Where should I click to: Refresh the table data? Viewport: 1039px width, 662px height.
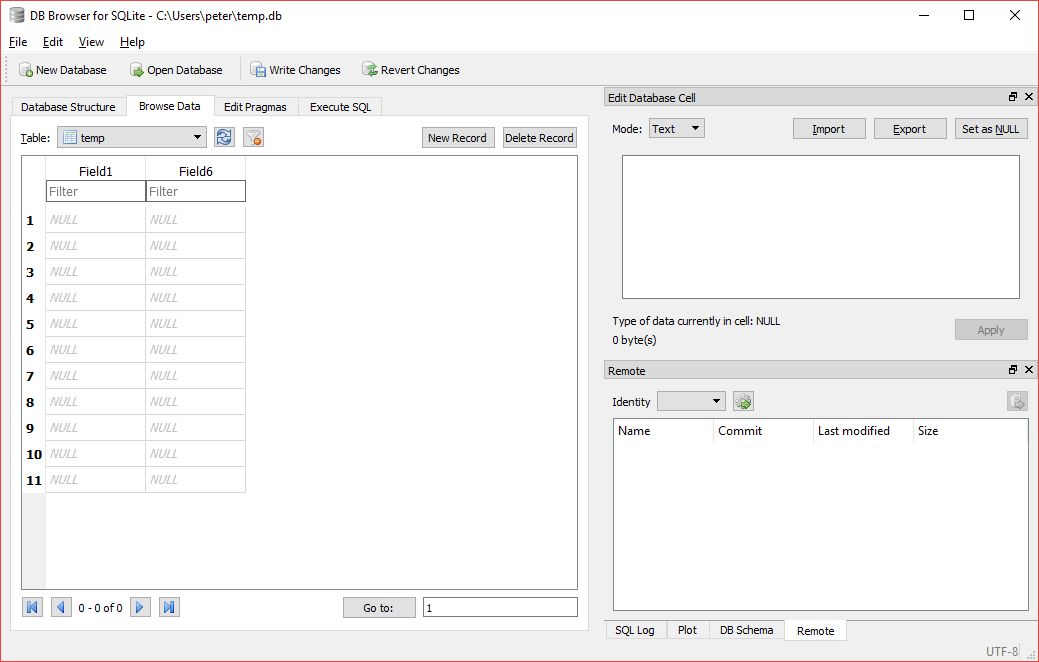pos(224,137)
